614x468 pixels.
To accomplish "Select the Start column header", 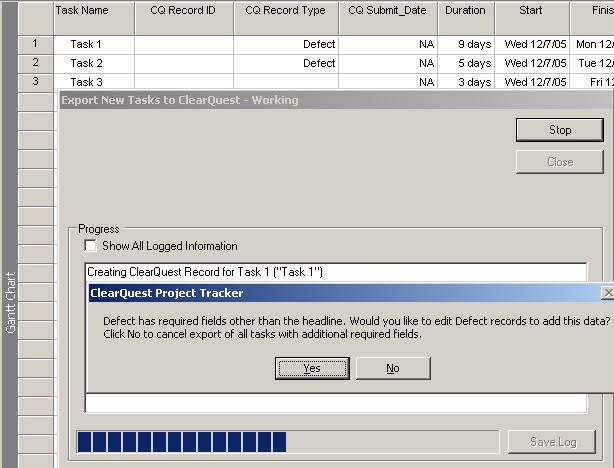I will point(532,18).
